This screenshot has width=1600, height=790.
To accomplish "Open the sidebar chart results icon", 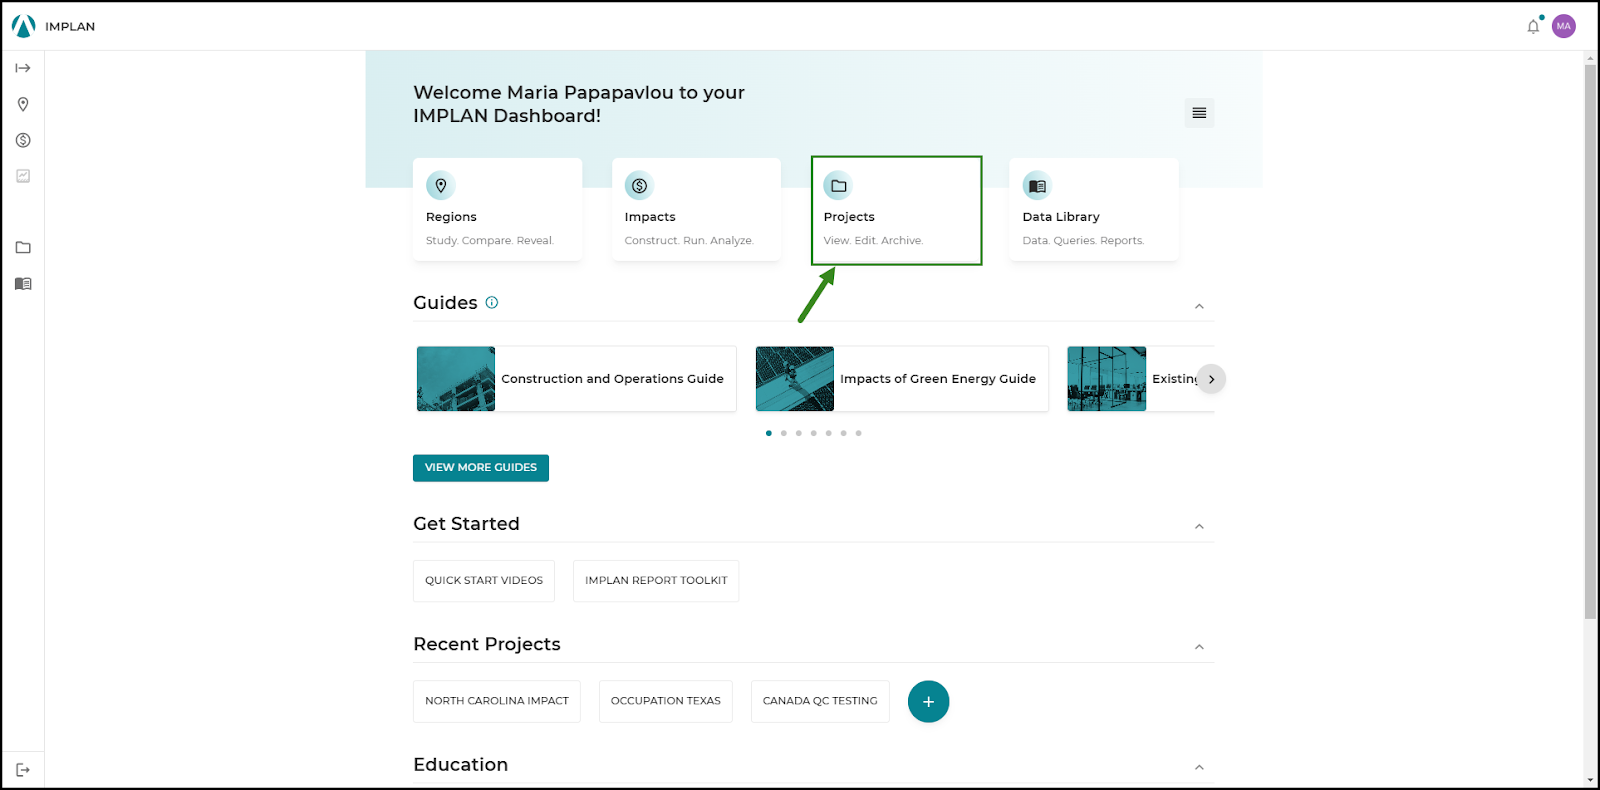I will (23, 176).
